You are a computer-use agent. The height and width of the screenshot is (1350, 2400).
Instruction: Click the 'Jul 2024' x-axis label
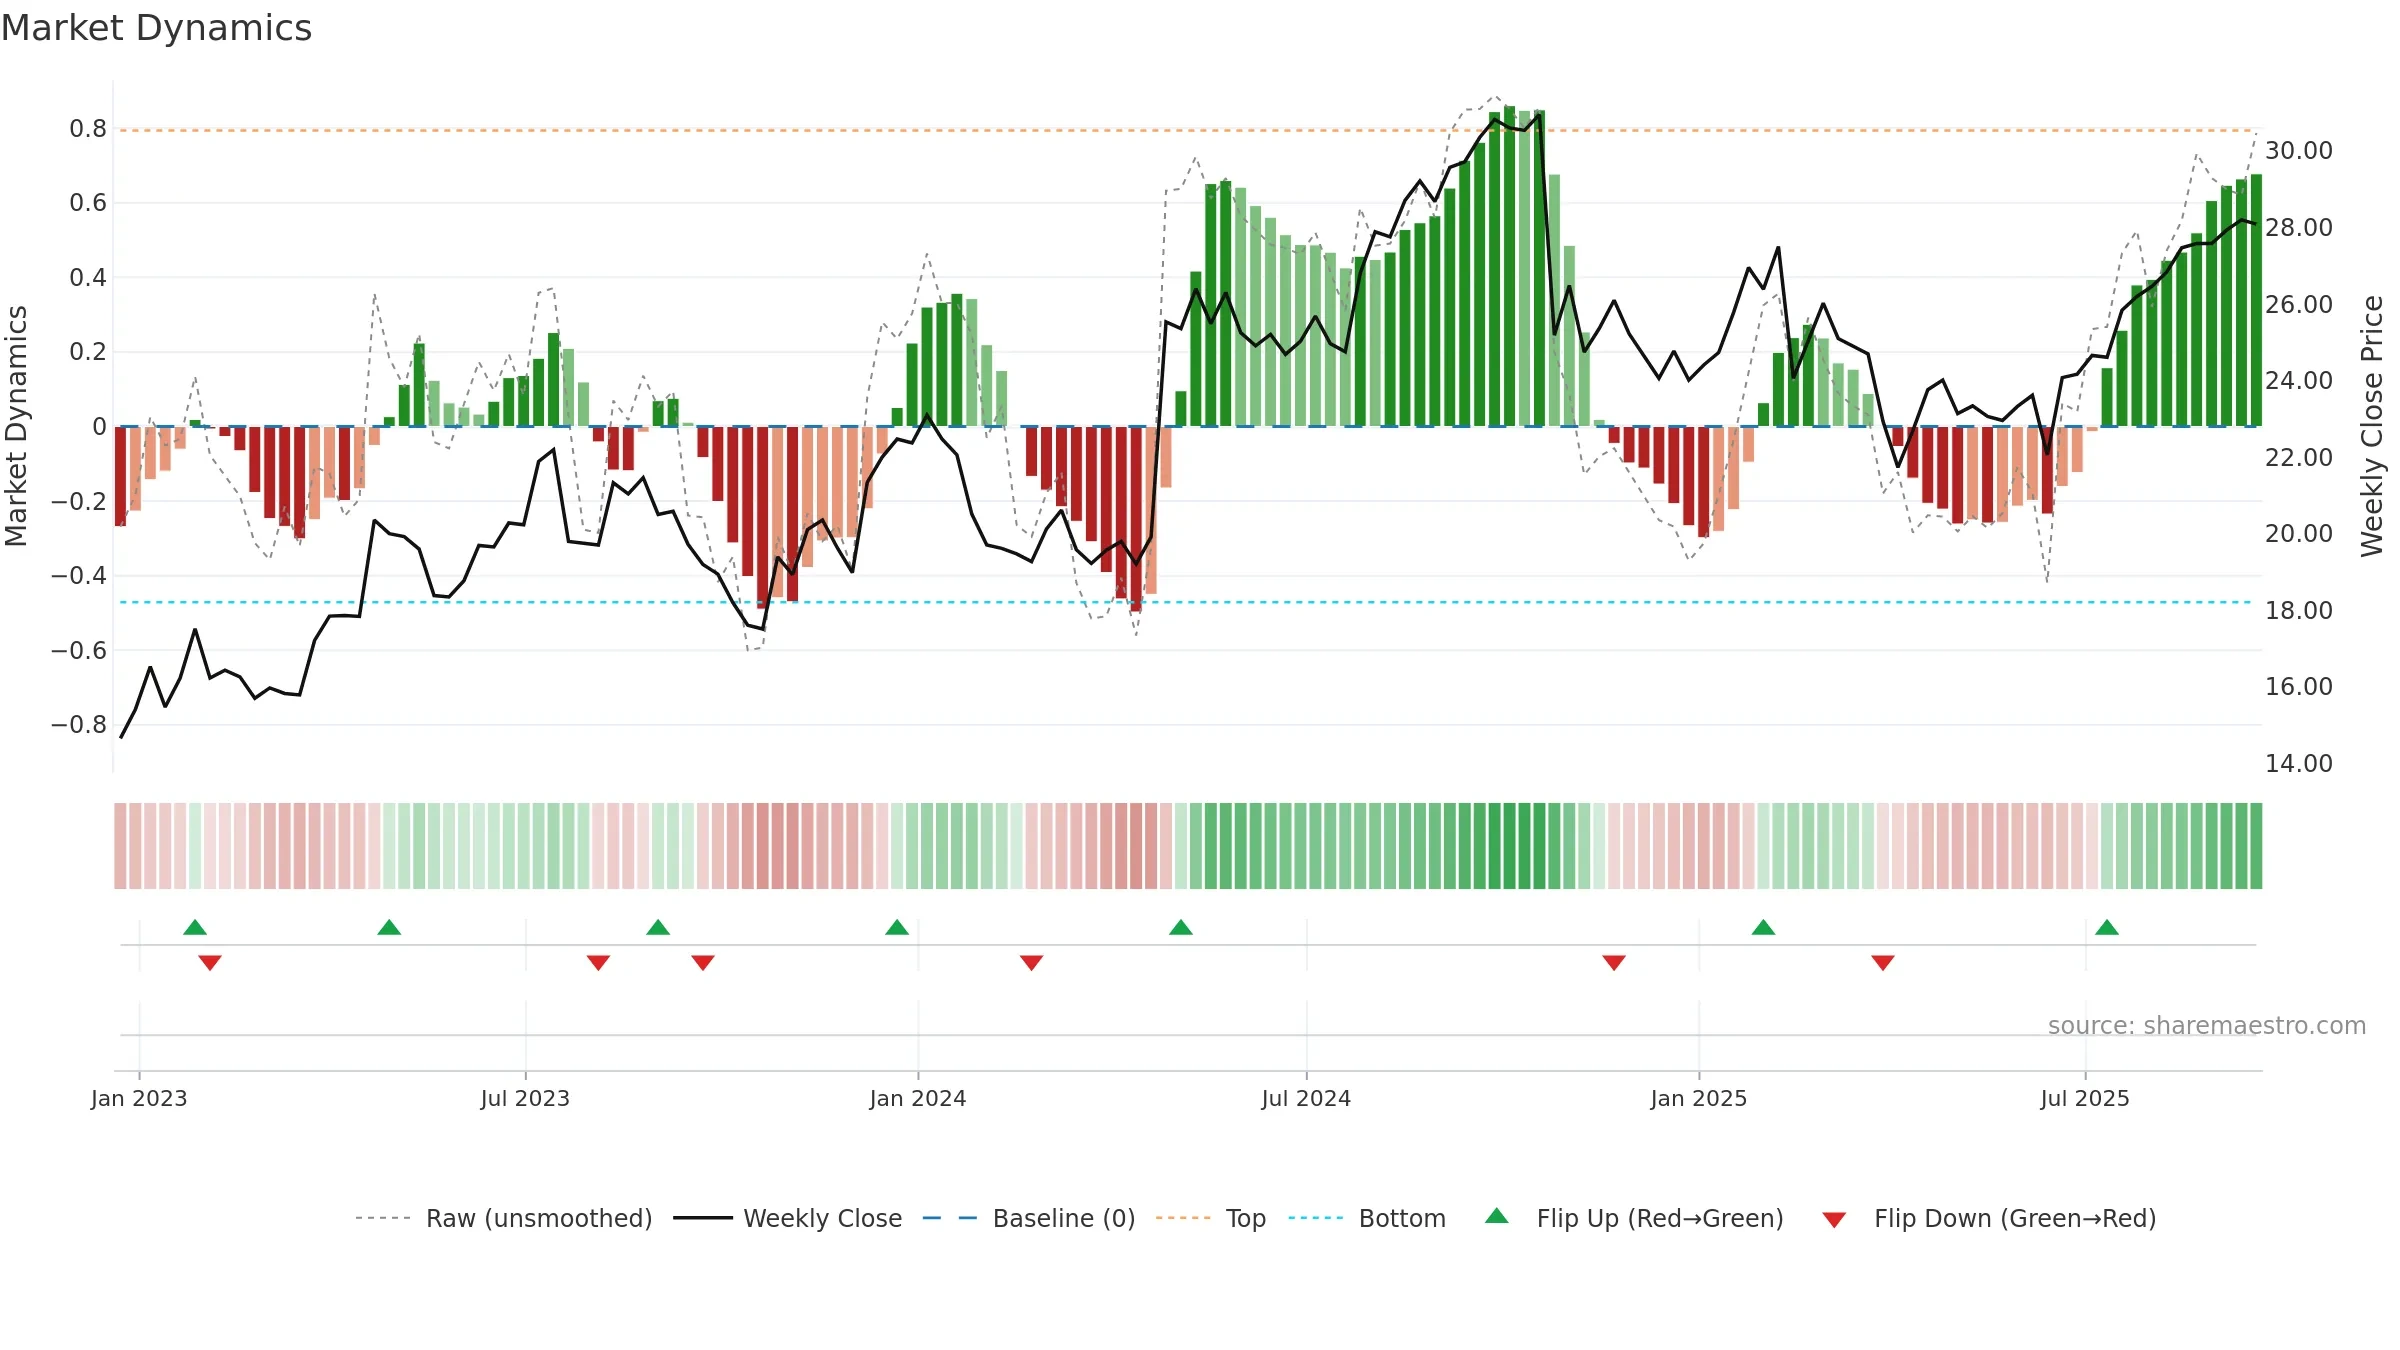[1306, 1098]
